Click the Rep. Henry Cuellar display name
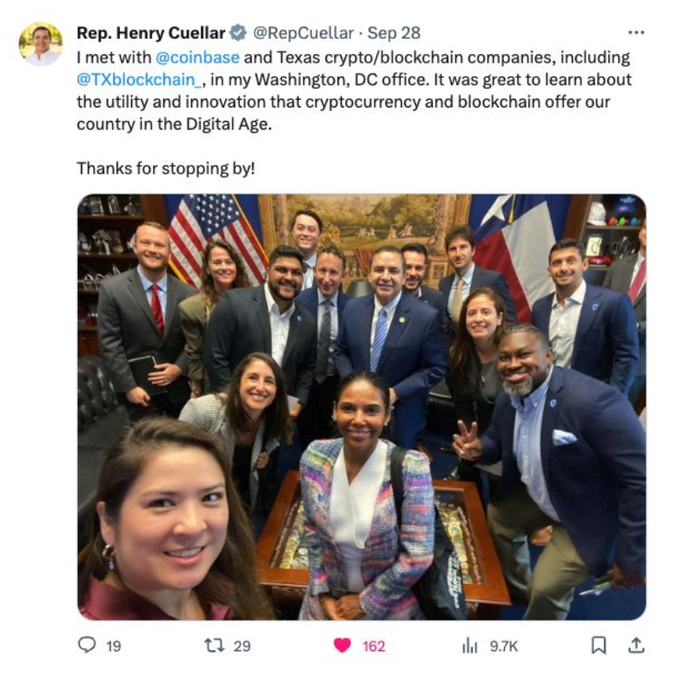675x680 pixels. pos(151,33)
